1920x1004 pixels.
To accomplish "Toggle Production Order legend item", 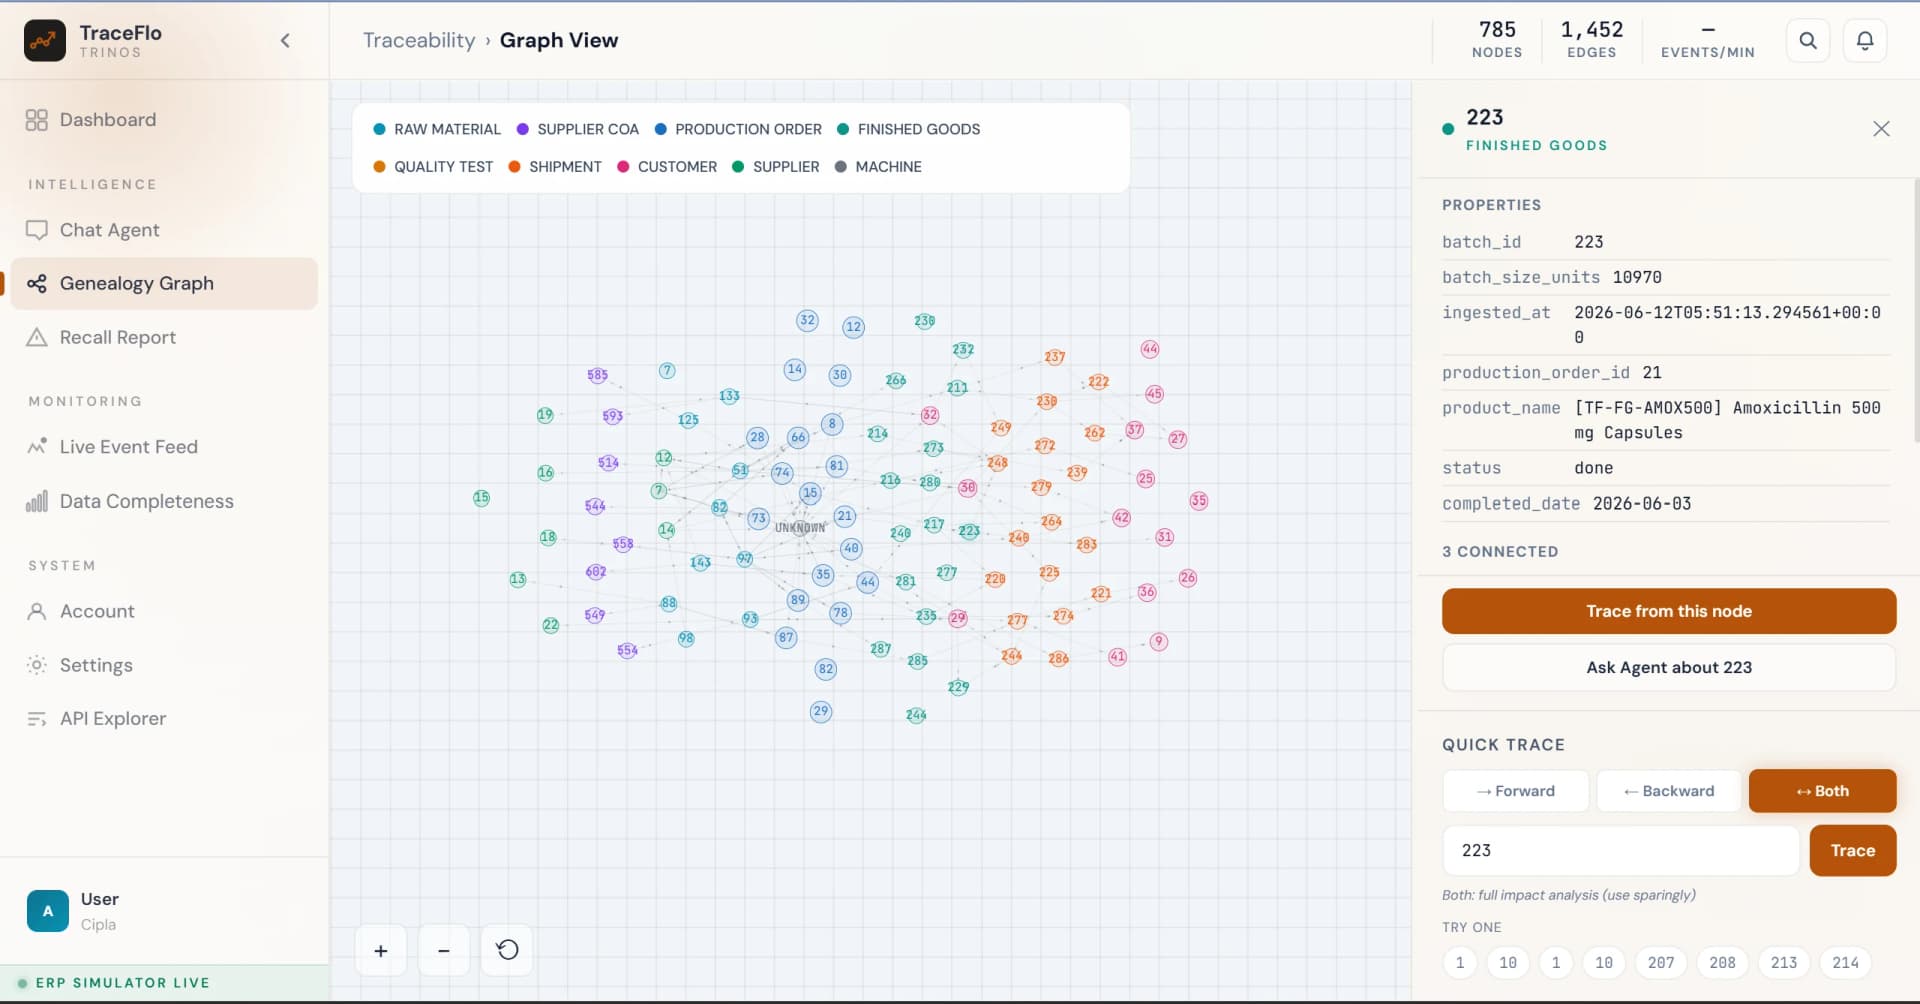I will coord(738,129).
